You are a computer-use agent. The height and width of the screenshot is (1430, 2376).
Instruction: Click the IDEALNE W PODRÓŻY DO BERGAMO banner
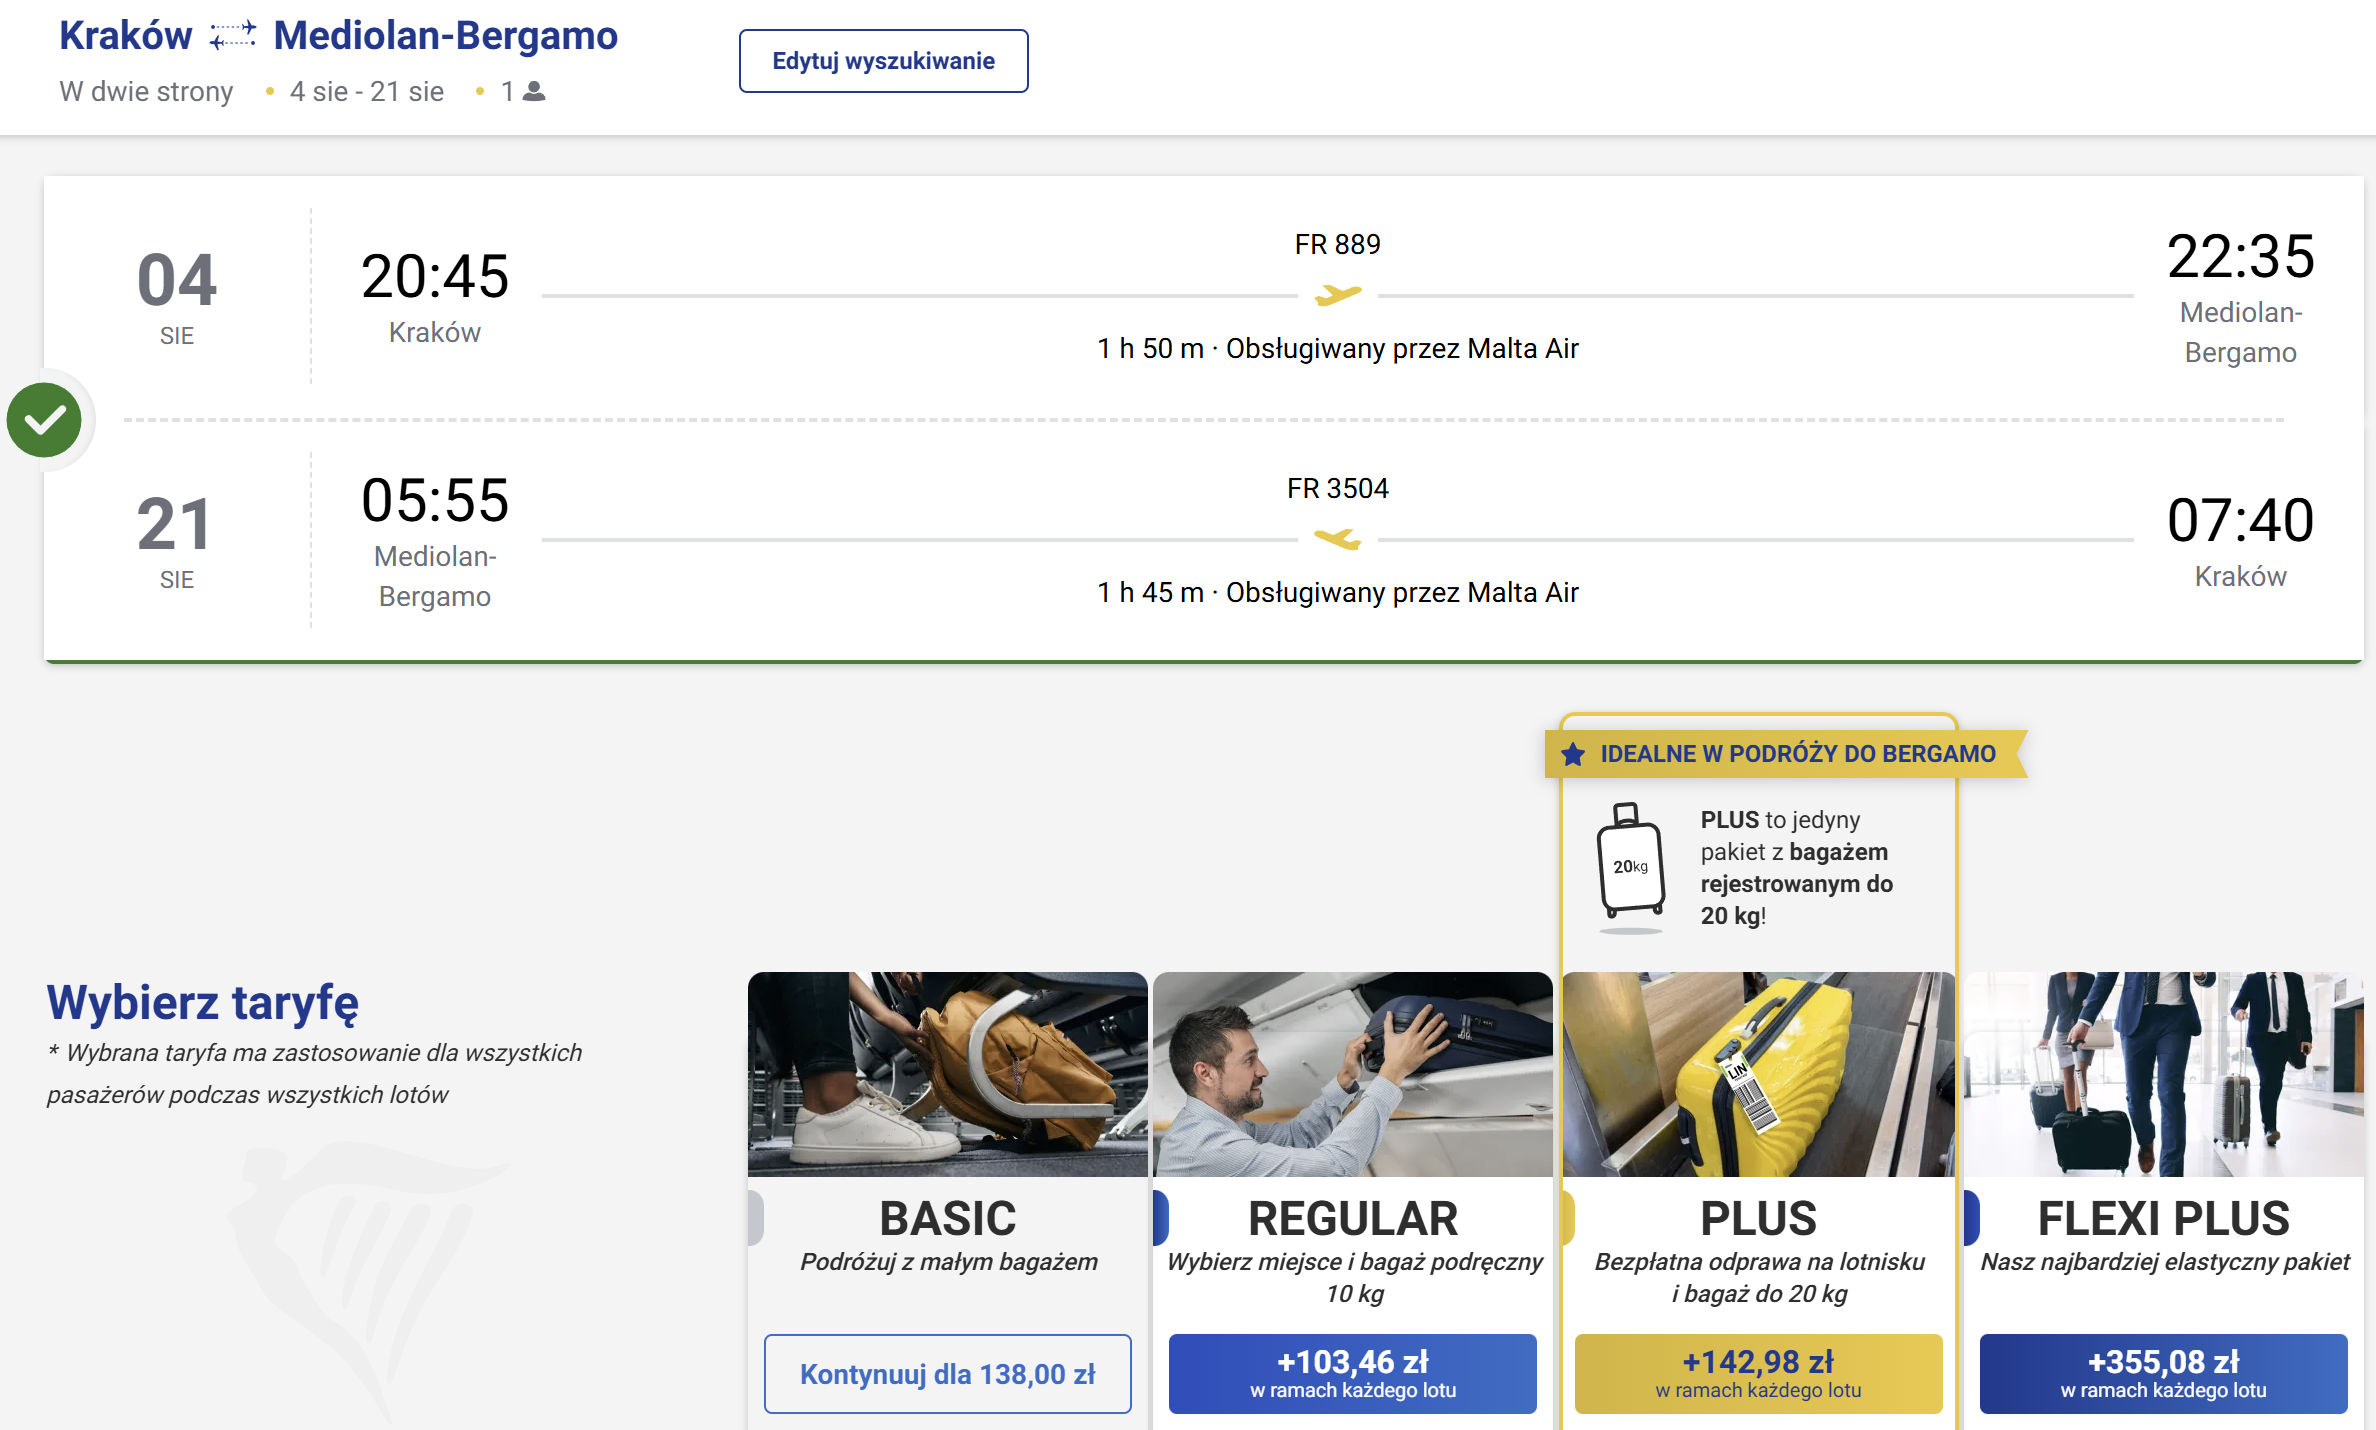[x=1785, y=754]
